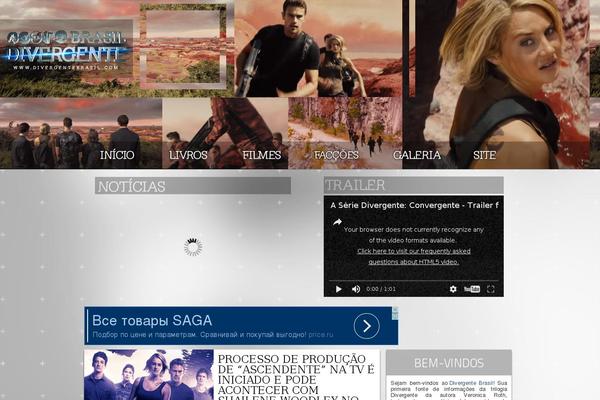Open the Все товары SAGA ad headline
This screenshot has height=400, width=600.
click(152, 320)
